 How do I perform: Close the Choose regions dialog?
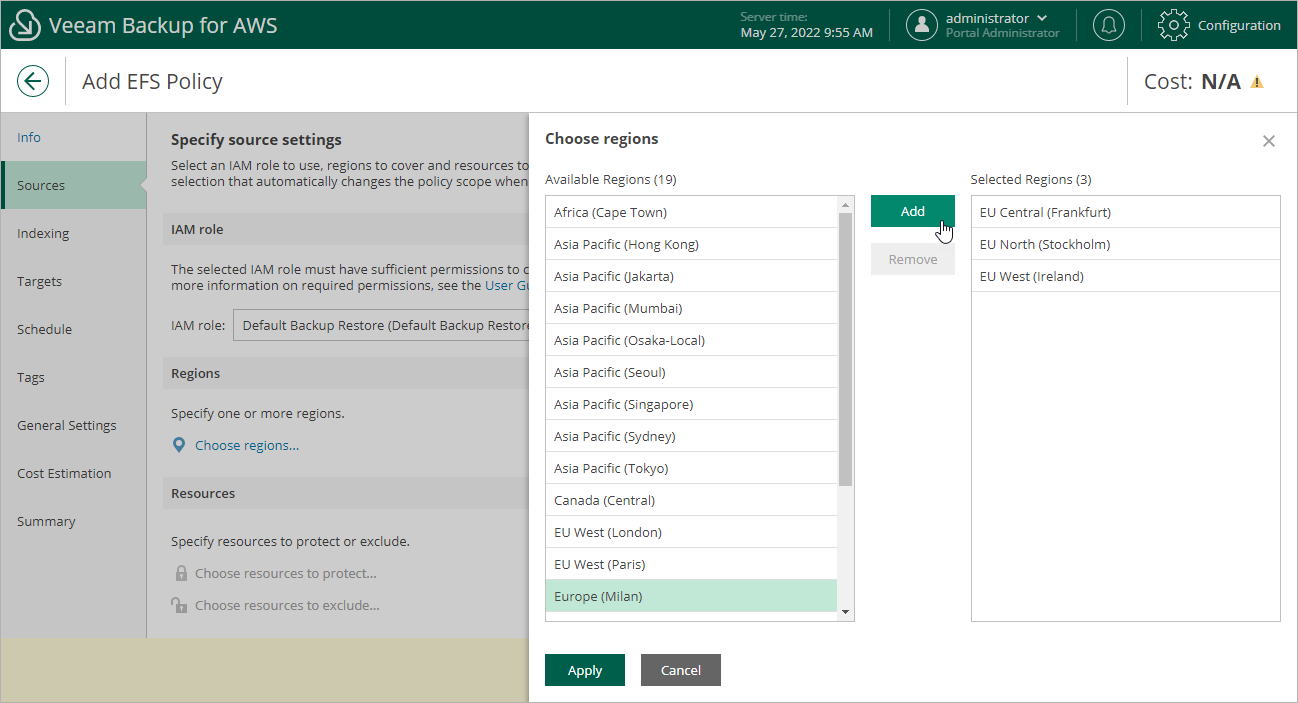click(1268, 140)
